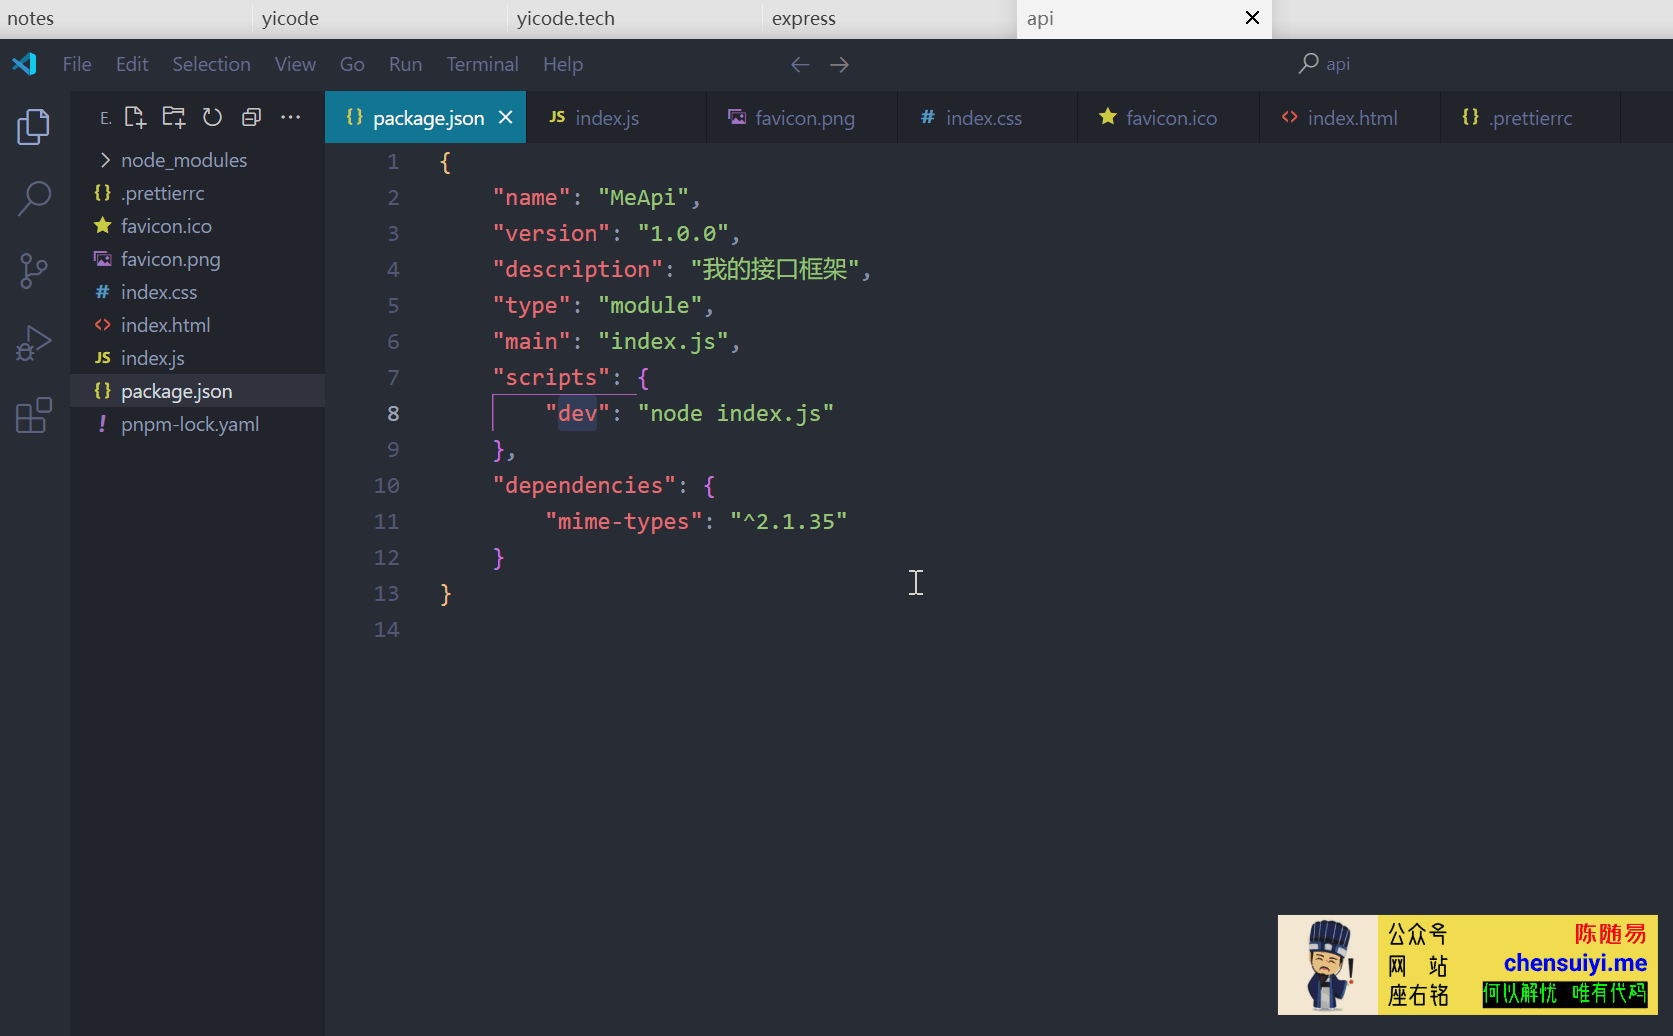
Task: Click the "mime-types" dependency key
Action: (x=623, y=522)
